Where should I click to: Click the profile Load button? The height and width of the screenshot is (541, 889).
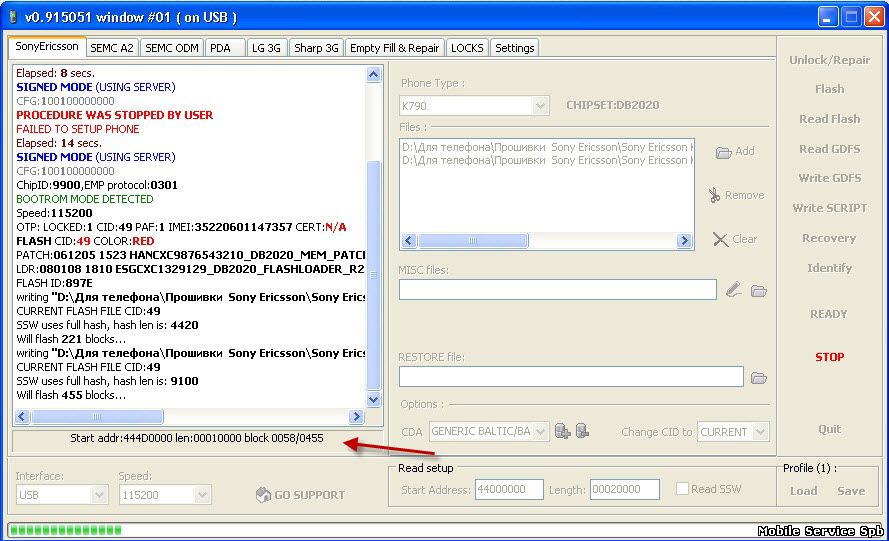click(x=803, y=491)
